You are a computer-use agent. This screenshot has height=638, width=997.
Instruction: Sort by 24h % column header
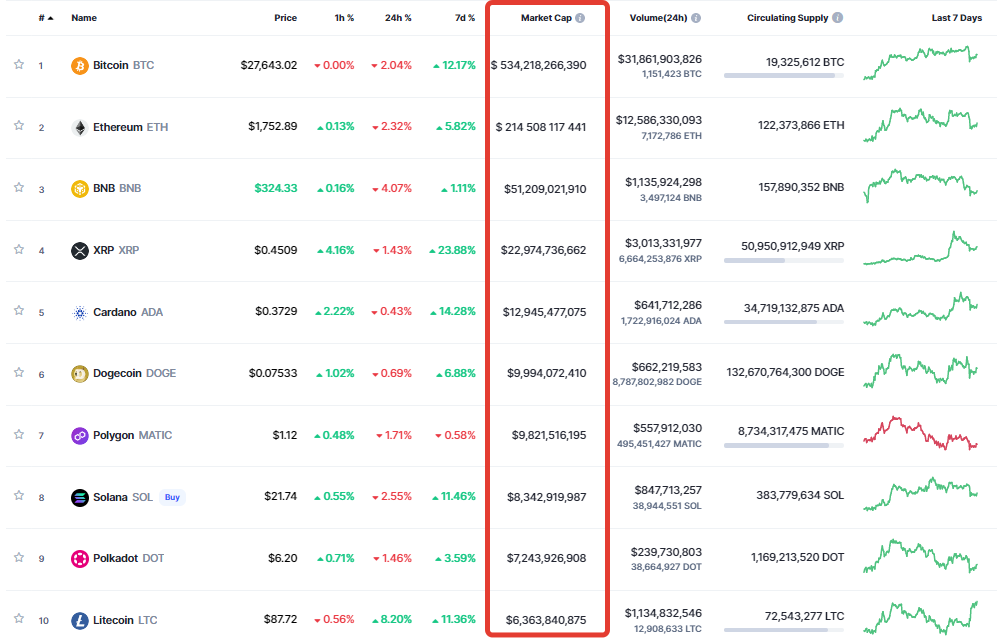[400, 18]
